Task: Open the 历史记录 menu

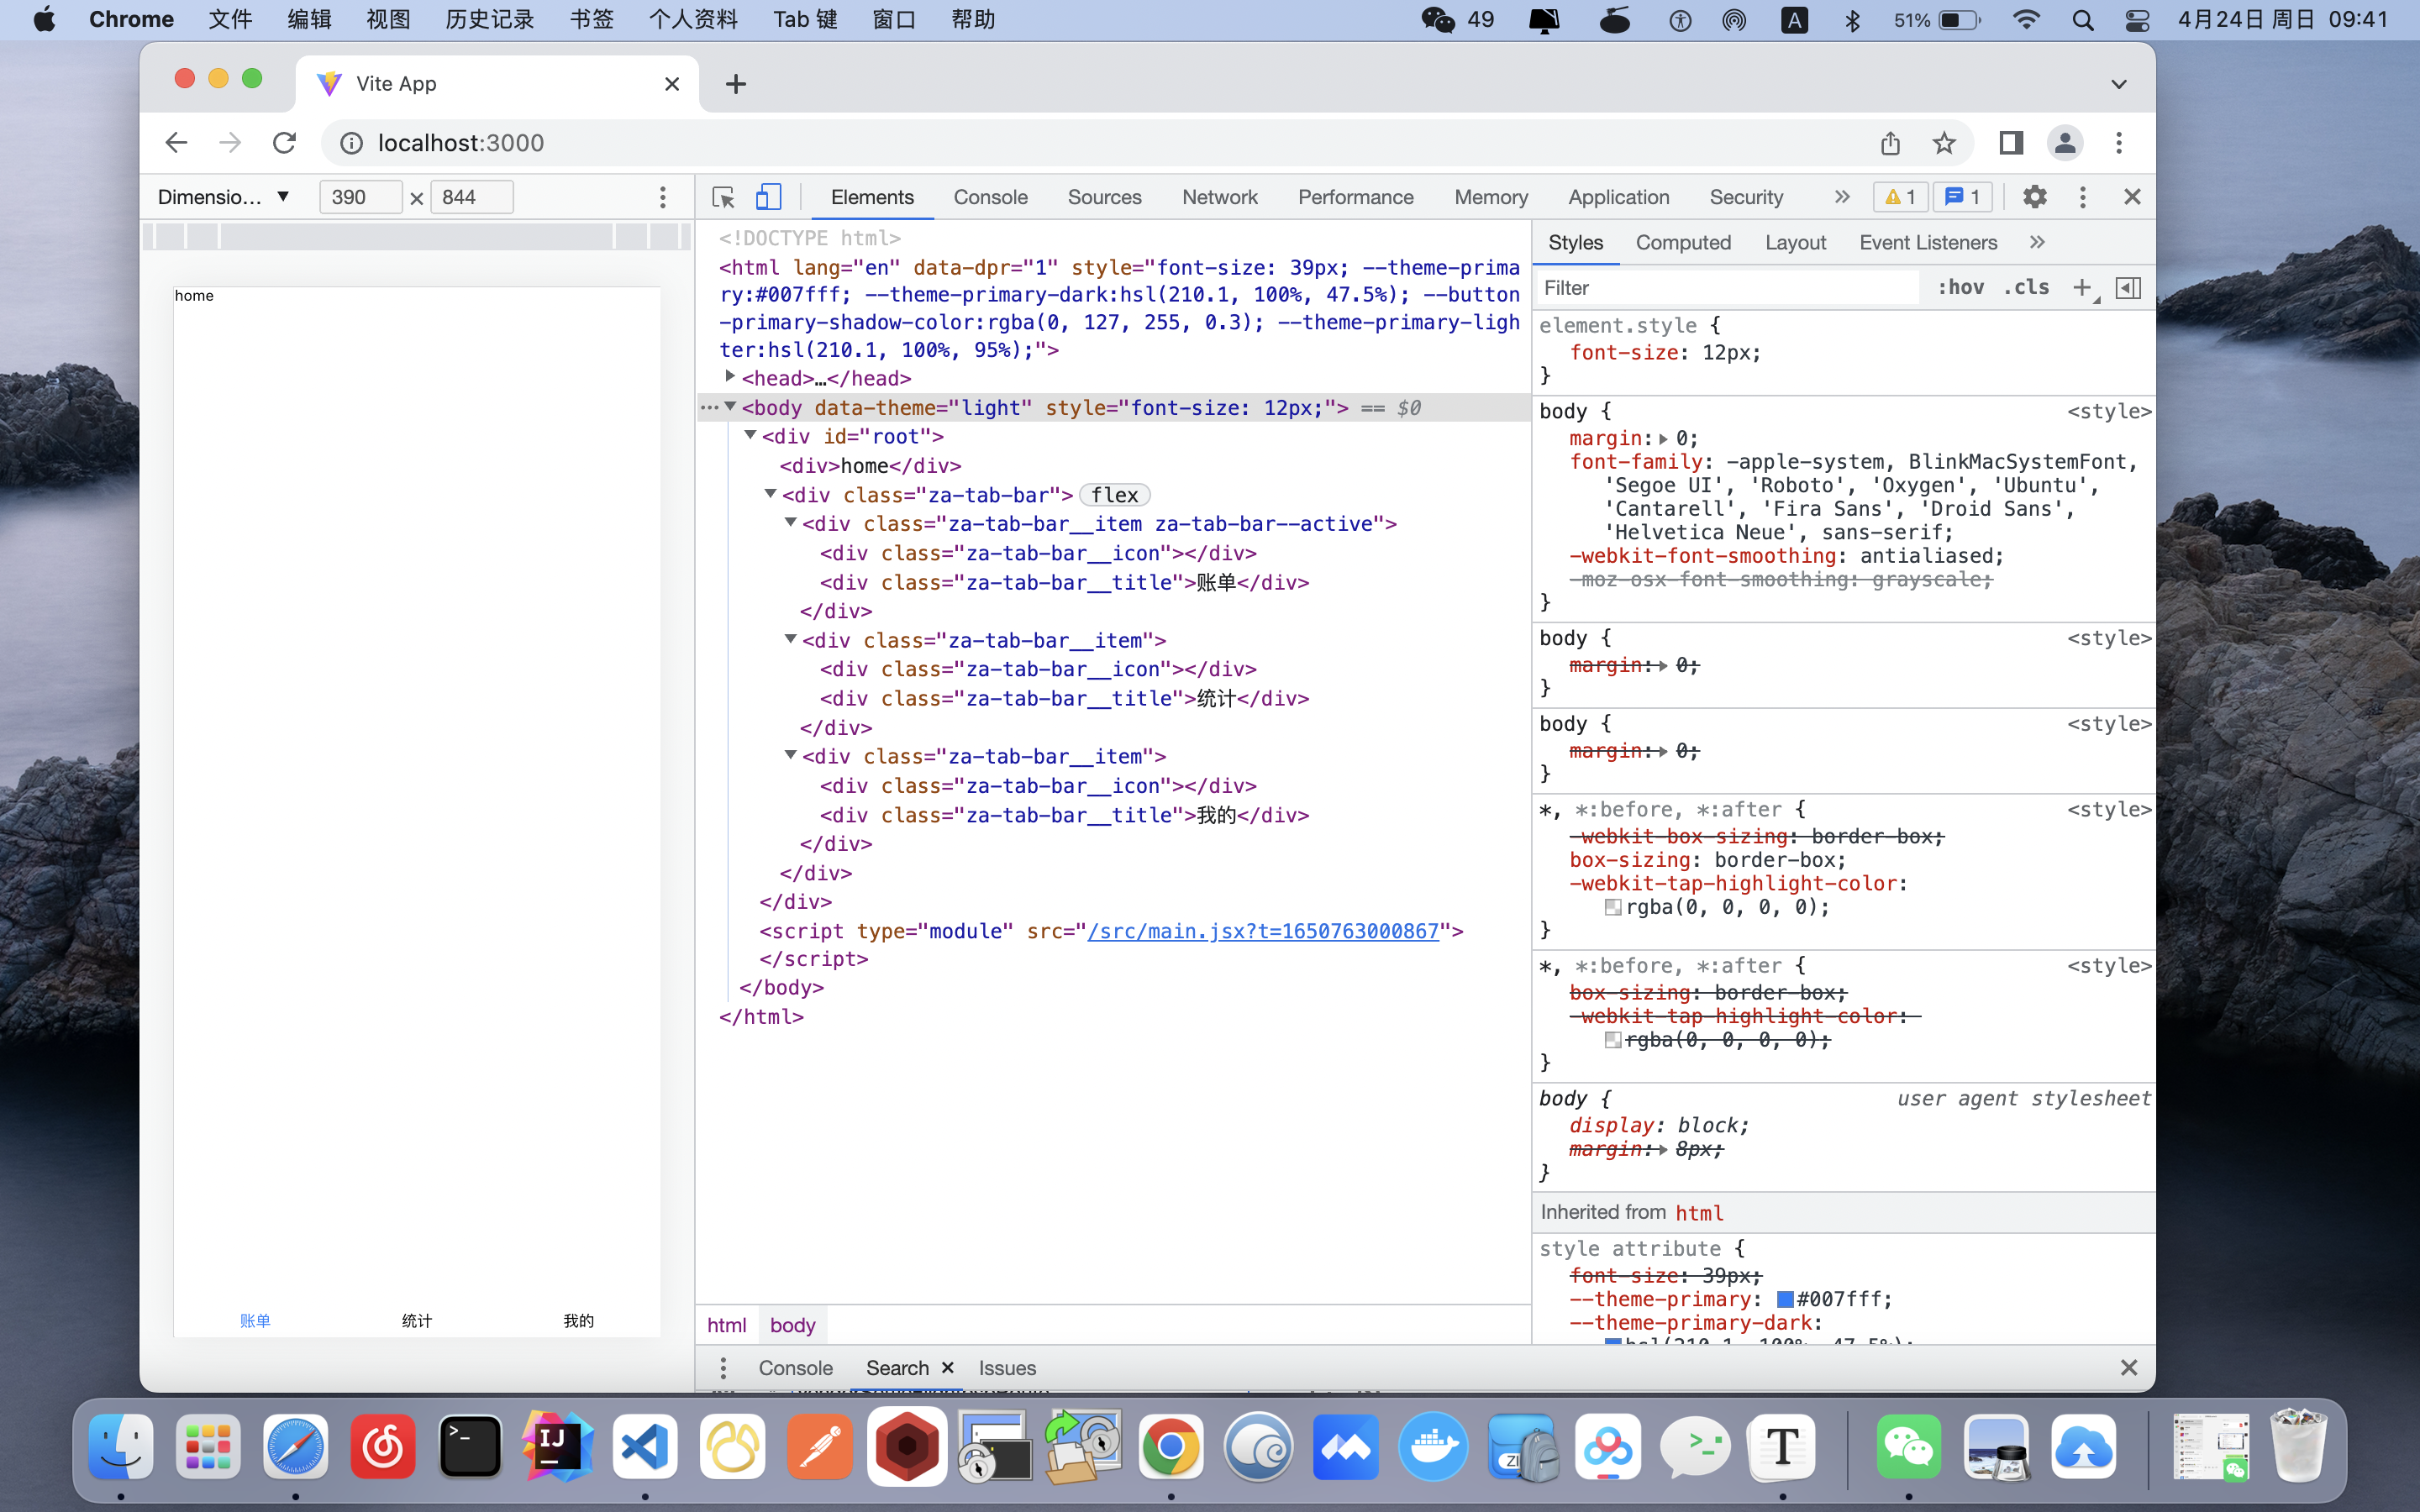Action: [x=489, y=20]
